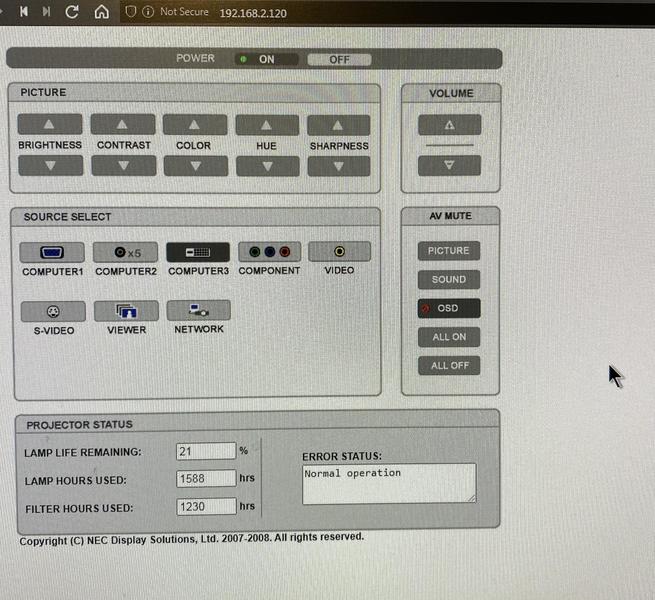Image resolution: width=655 pixels, height=600 pixels.
Task: Go to the browser home page
Action: (102, 12)
